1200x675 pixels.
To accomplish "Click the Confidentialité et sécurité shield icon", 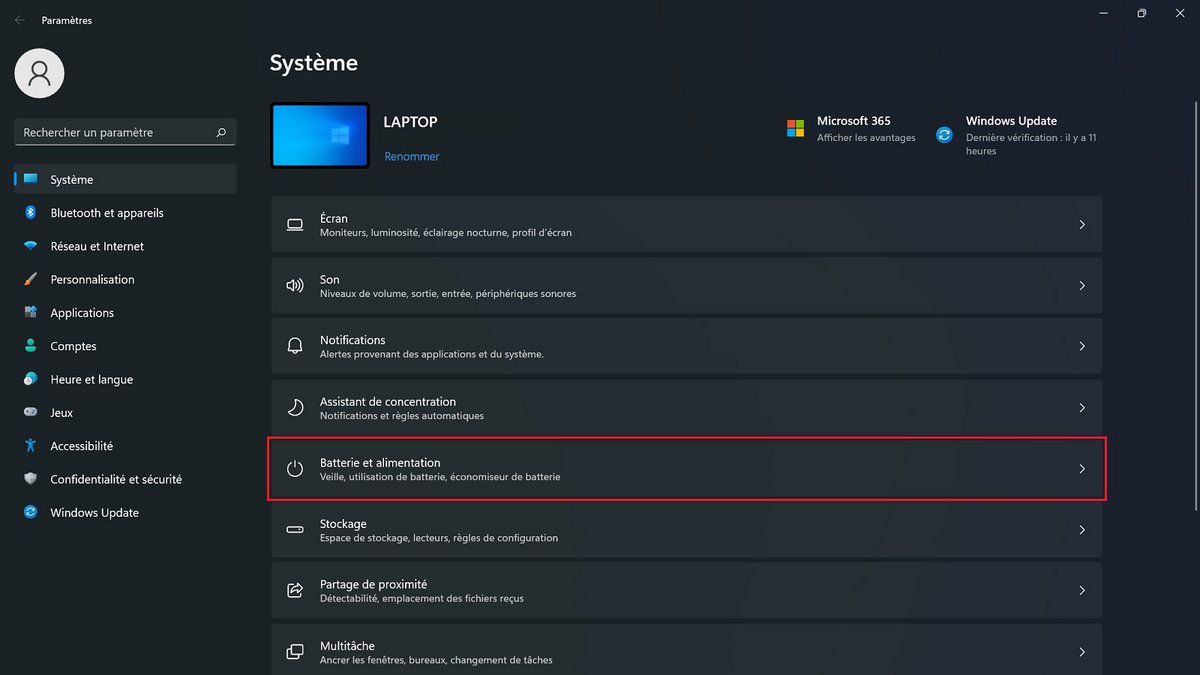I will (30, 479).
